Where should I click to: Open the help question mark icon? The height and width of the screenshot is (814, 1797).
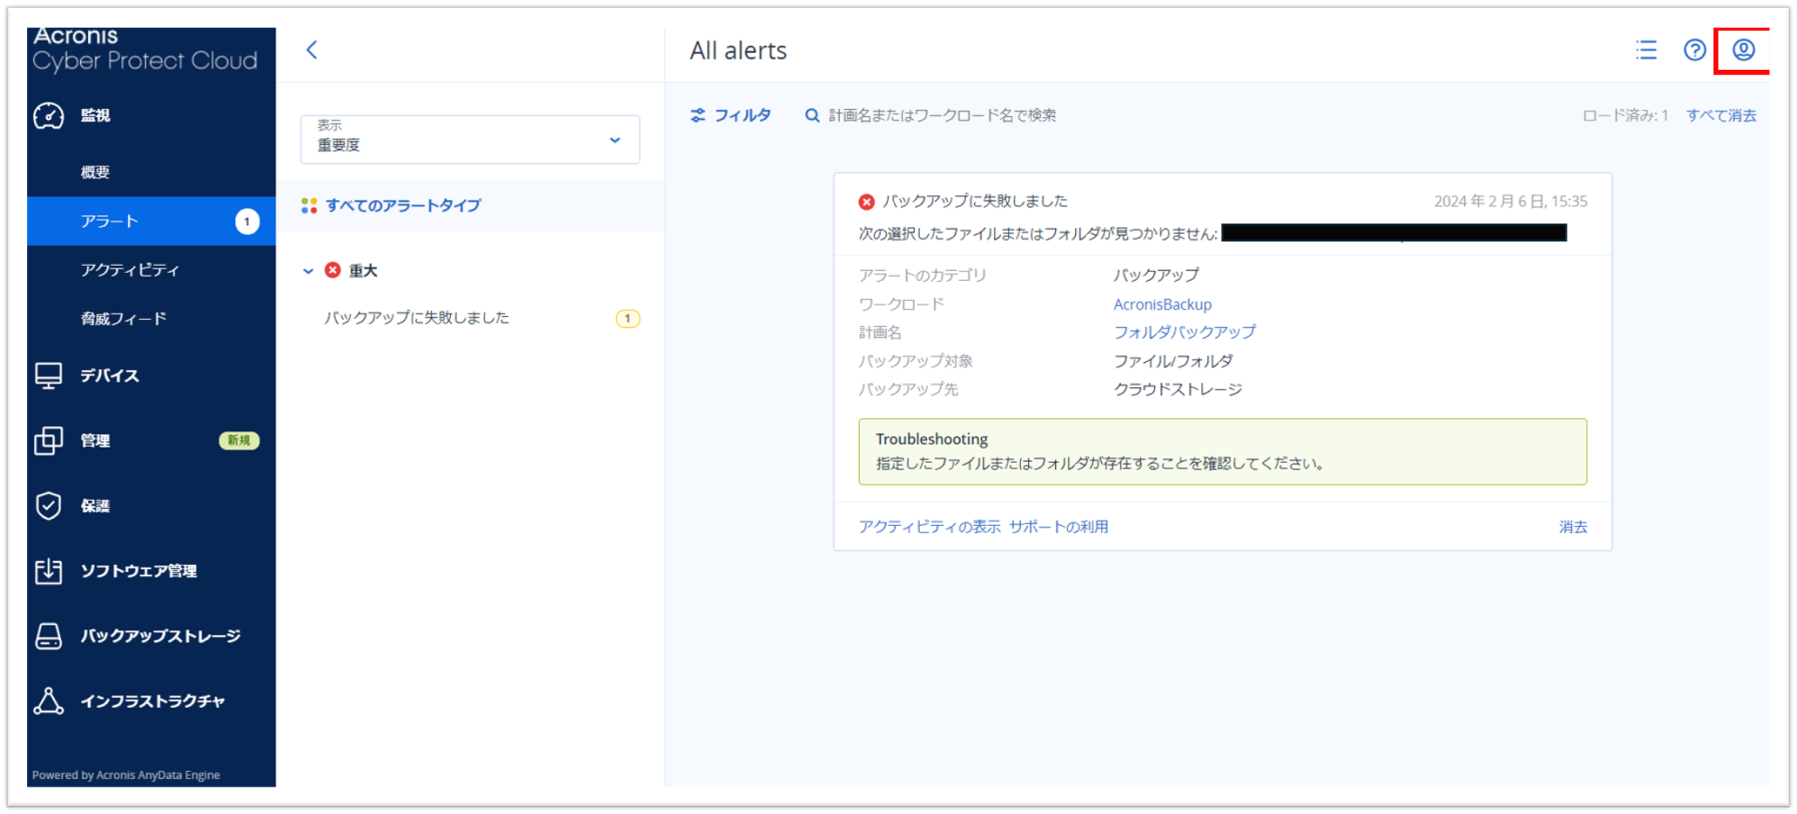click(1694, 50)
